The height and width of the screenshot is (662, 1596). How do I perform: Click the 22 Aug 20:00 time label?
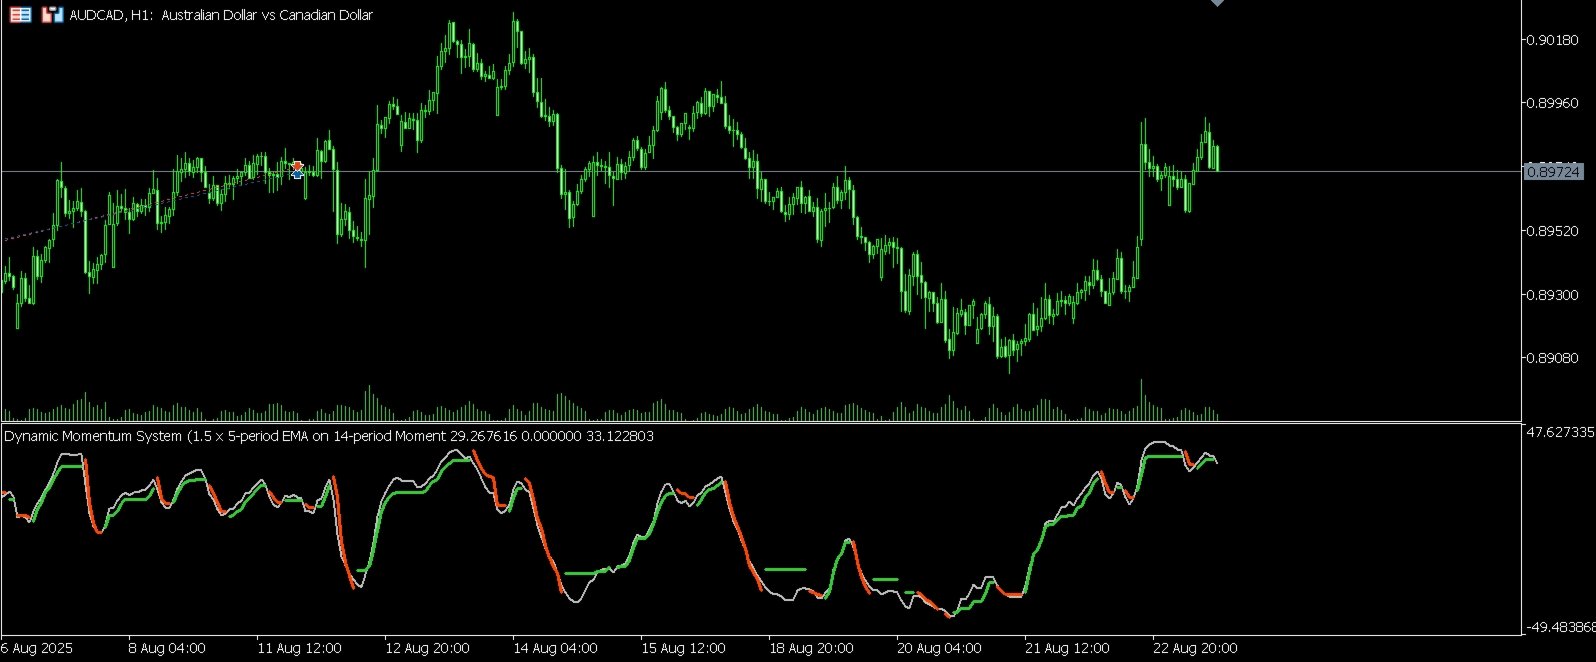[1195, 648]
